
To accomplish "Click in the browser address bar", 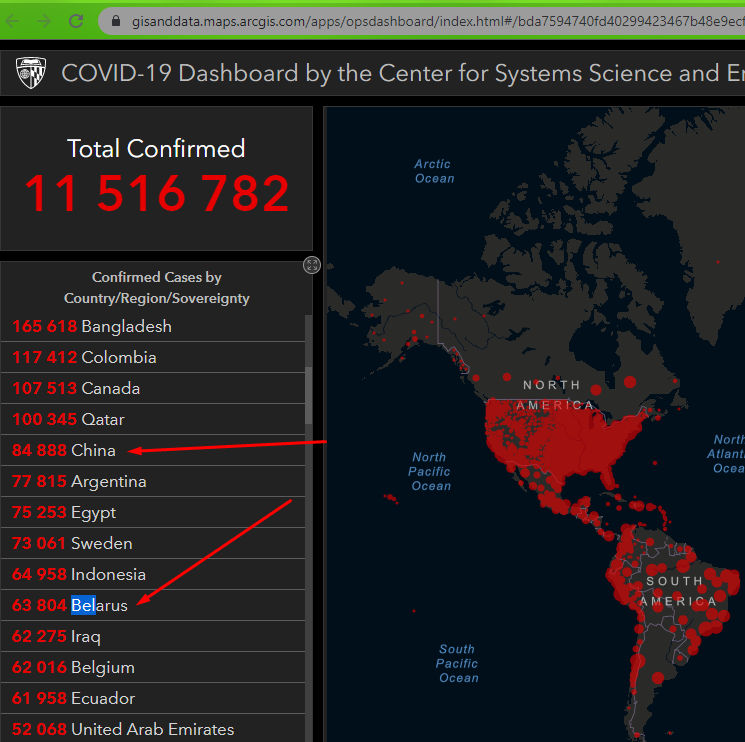I will (x=430, y=20).
